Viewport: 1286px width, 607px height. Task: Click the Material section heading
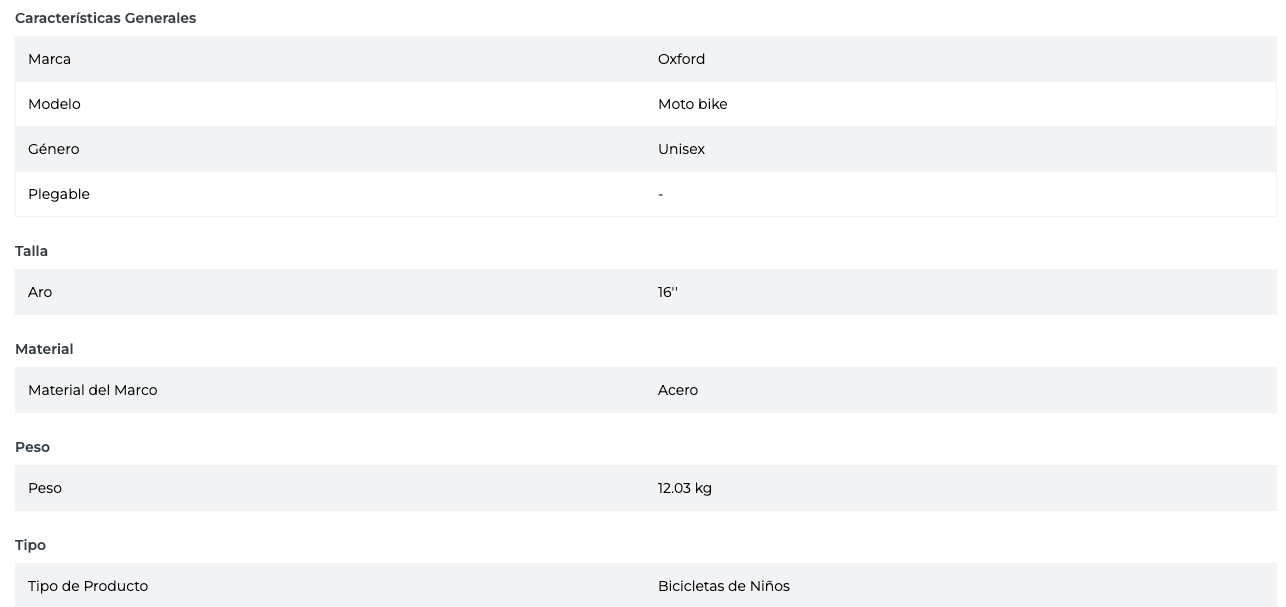[44, 349]
